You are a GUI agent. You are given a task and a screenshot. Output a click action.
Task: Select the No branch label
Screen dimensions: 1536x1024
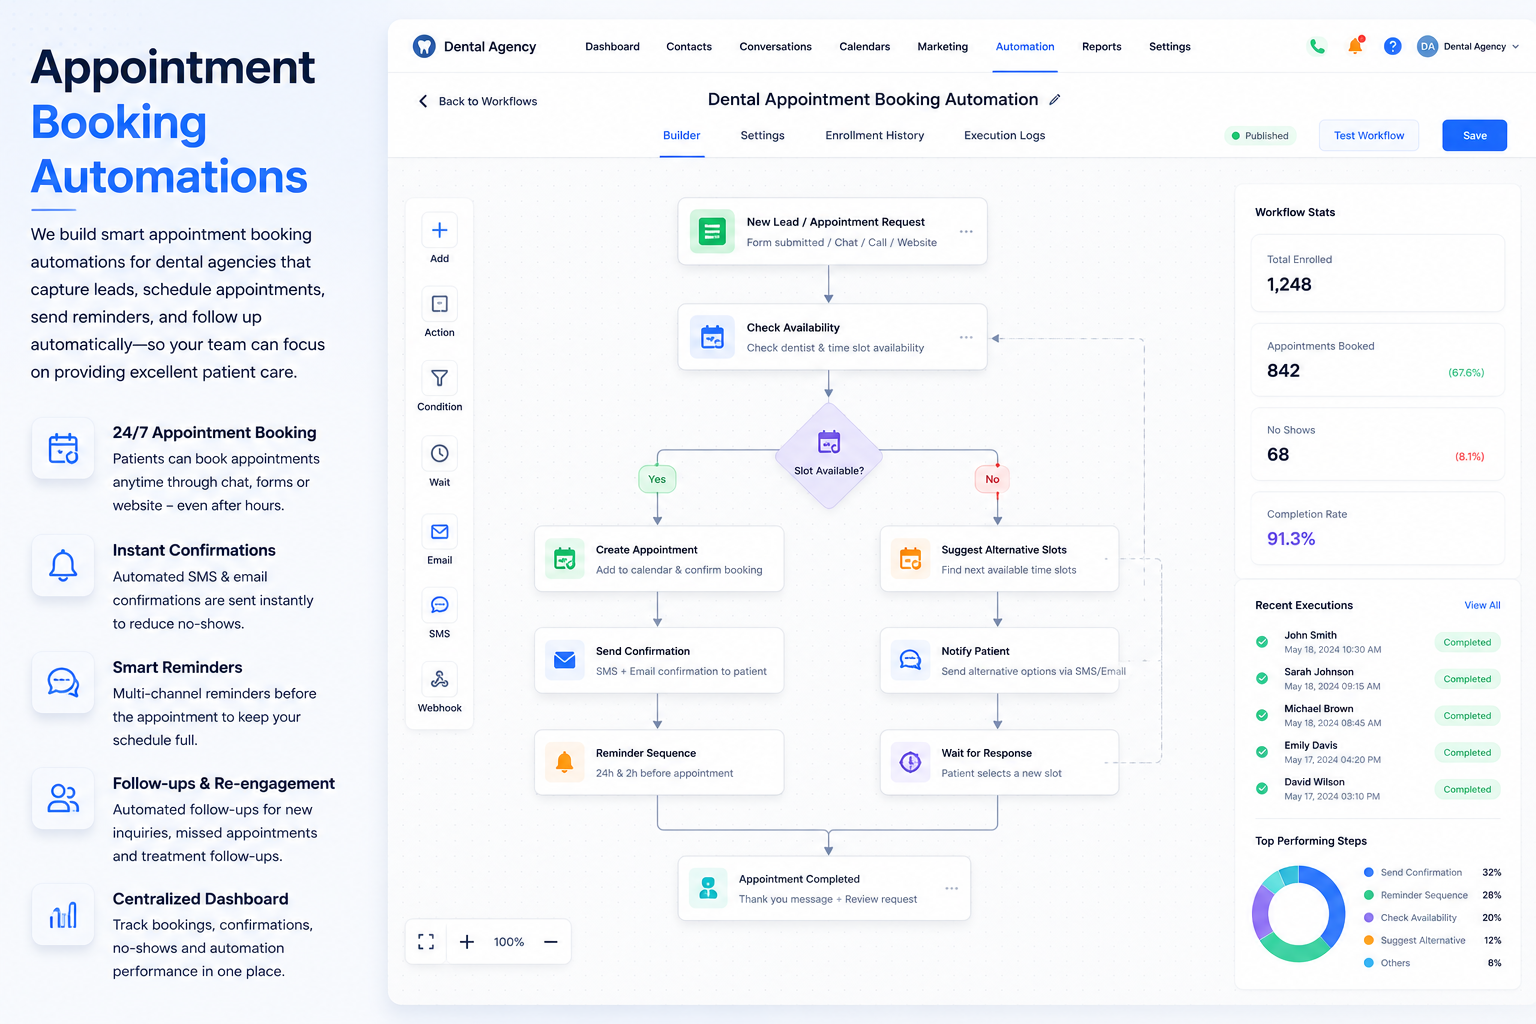[992, 480]
